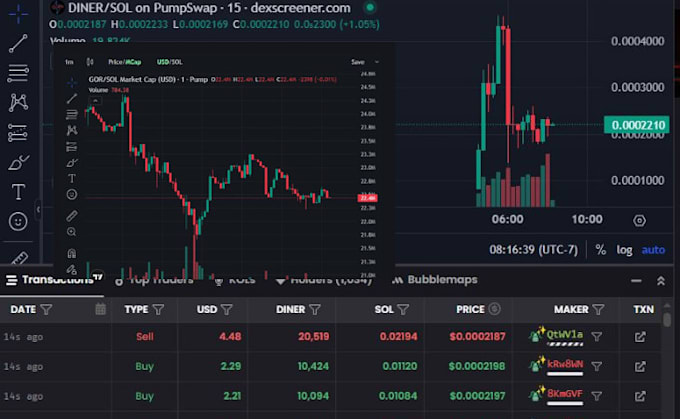Switch to the Bubblemaps tab
The height and width of the screenshot is (419, 680).
(x=435, y=280)
